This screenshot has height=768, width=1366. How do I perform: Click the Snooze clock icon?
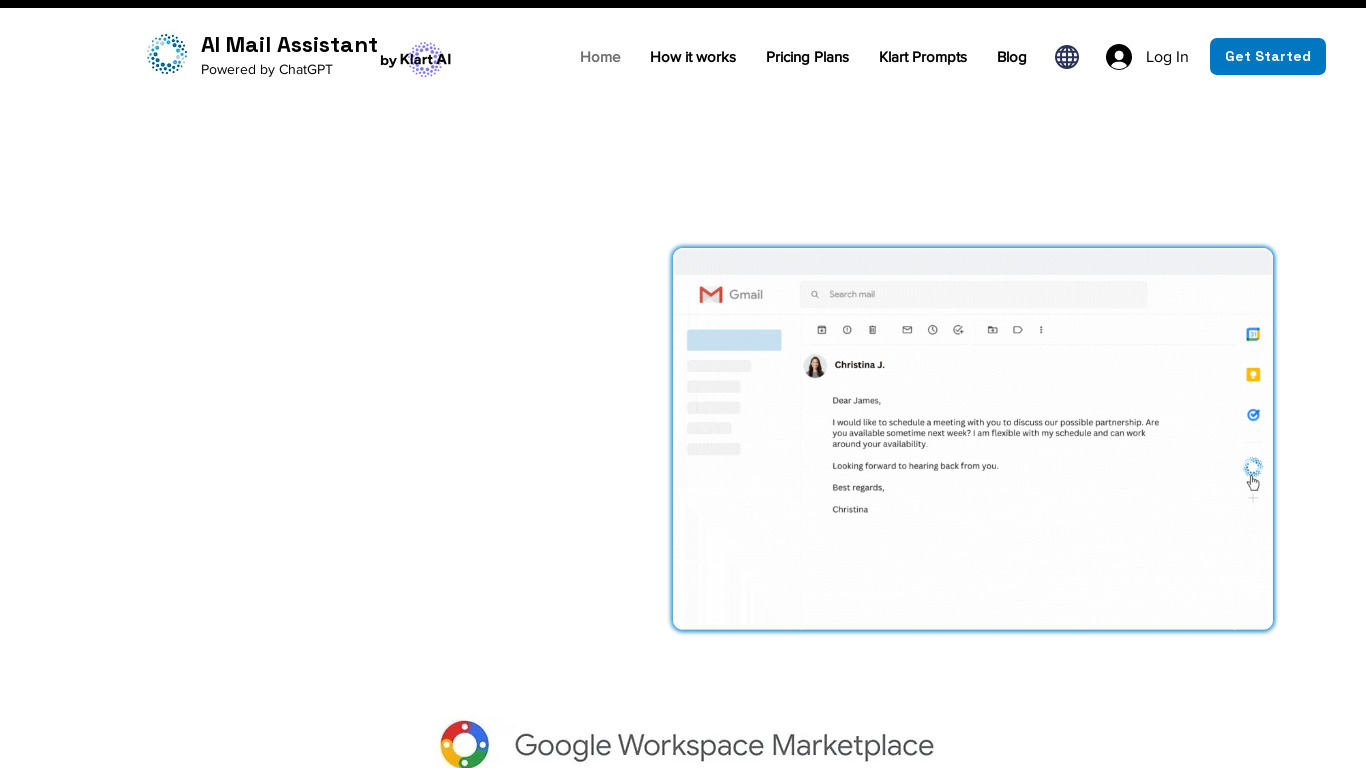932,330
